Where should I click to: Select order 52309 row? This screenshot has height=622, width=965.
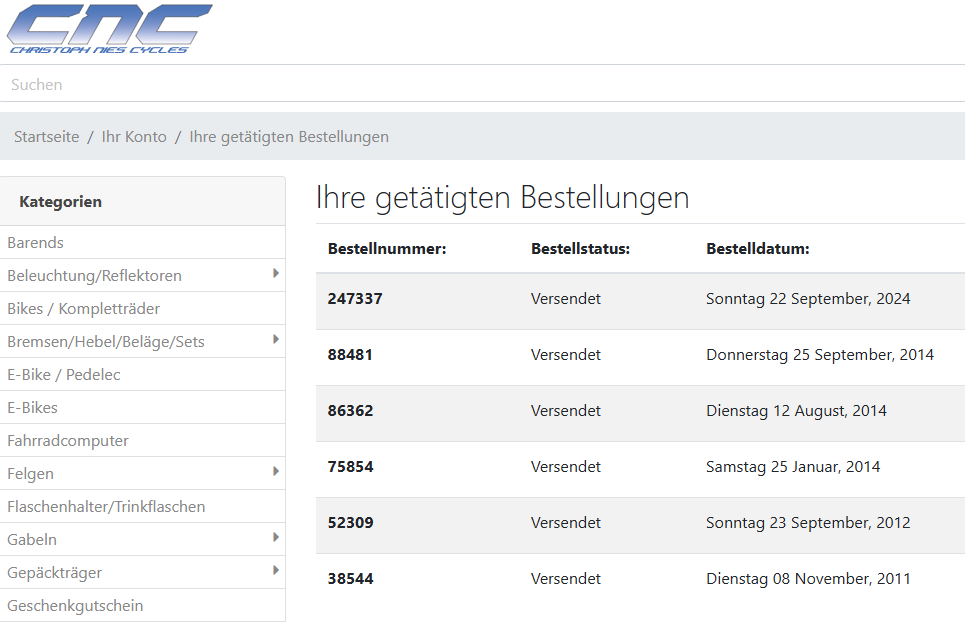tap(350, 523)
